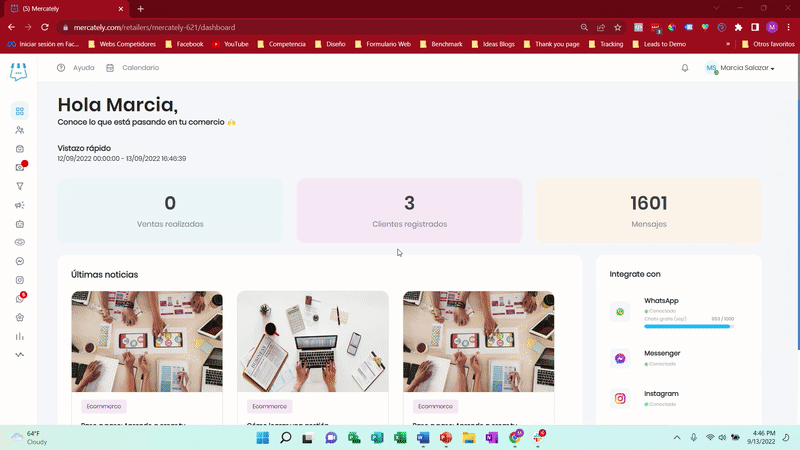The width and height of the screenshot is (800, 450).
Task: Open the dashboard grid icon in sidebar
Action: [19, 111]
